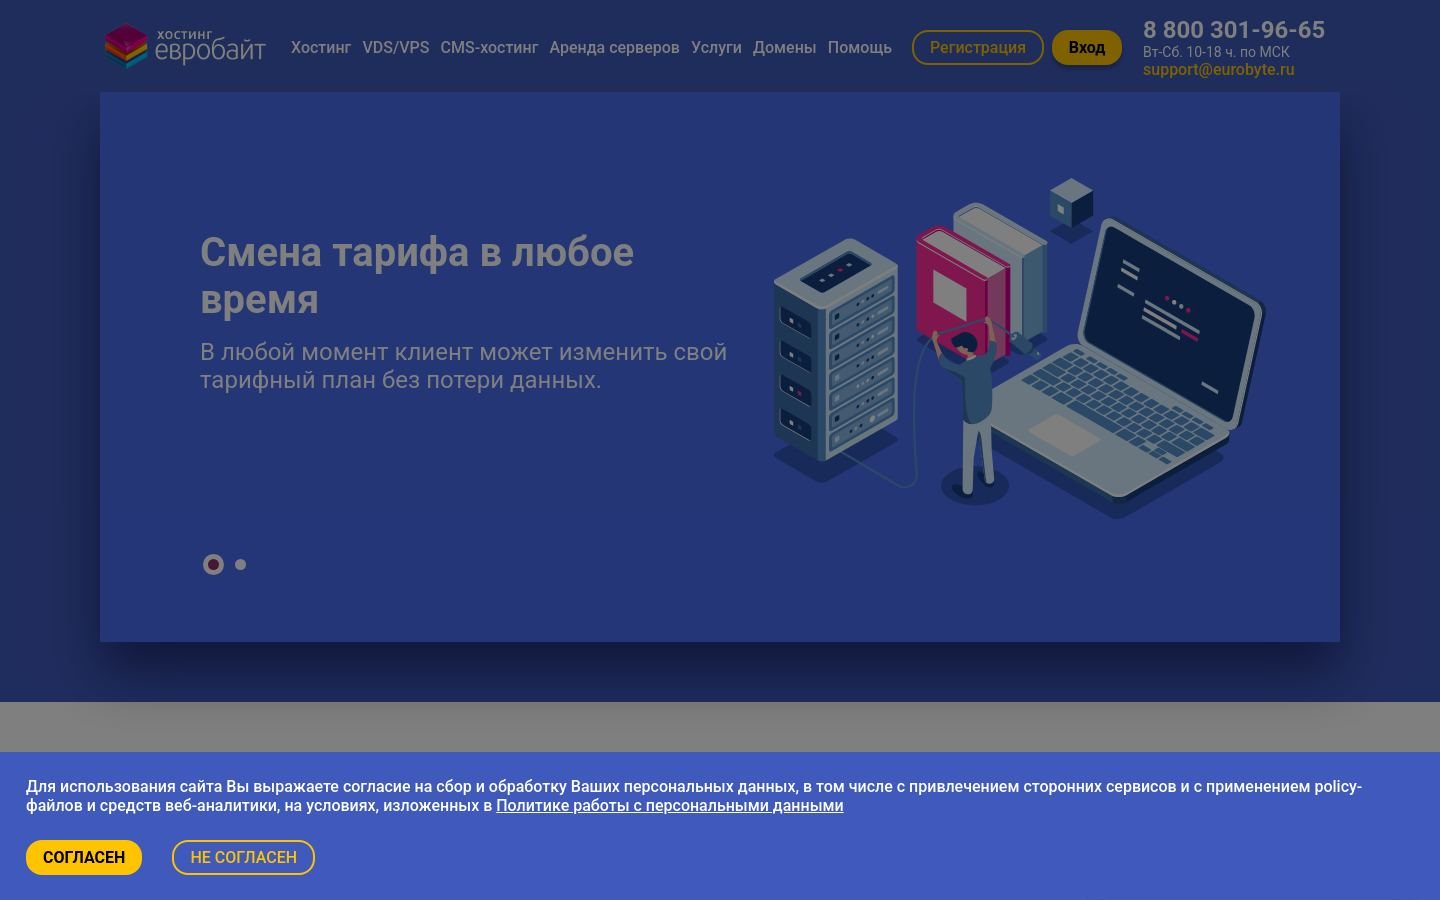Image resolution: width=1440 pixels, height=900 pixels.
Task: Call the phone number 8 800 301-96-65
Action: click(1234, 30)
